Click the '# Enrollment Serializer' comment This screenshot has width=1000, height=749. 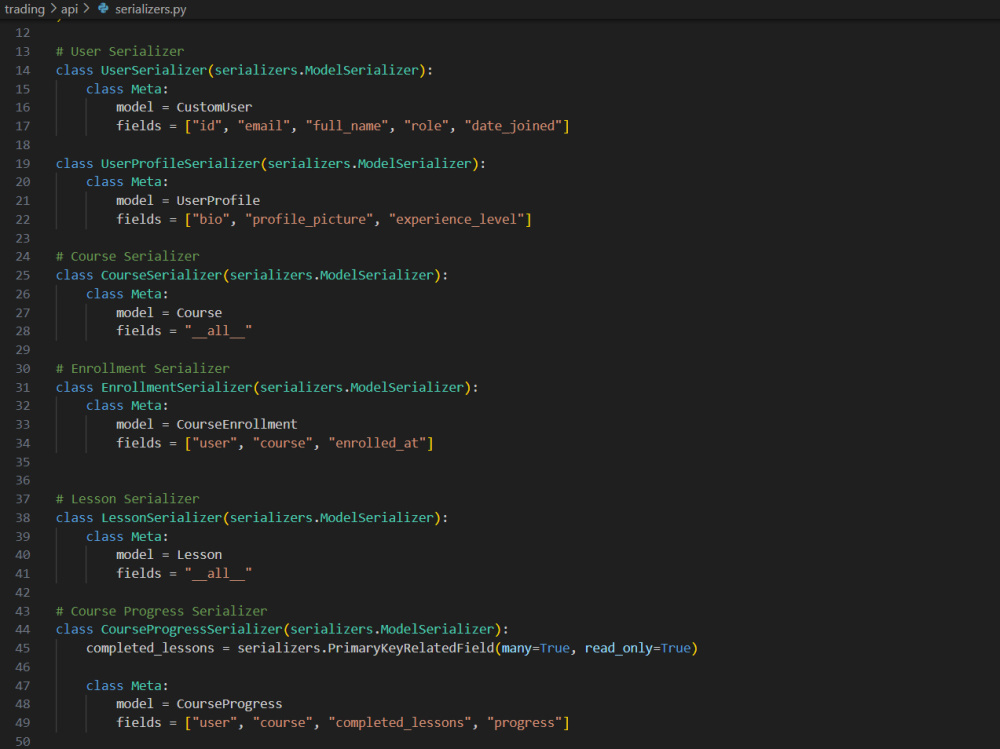[x=142, y=369]
